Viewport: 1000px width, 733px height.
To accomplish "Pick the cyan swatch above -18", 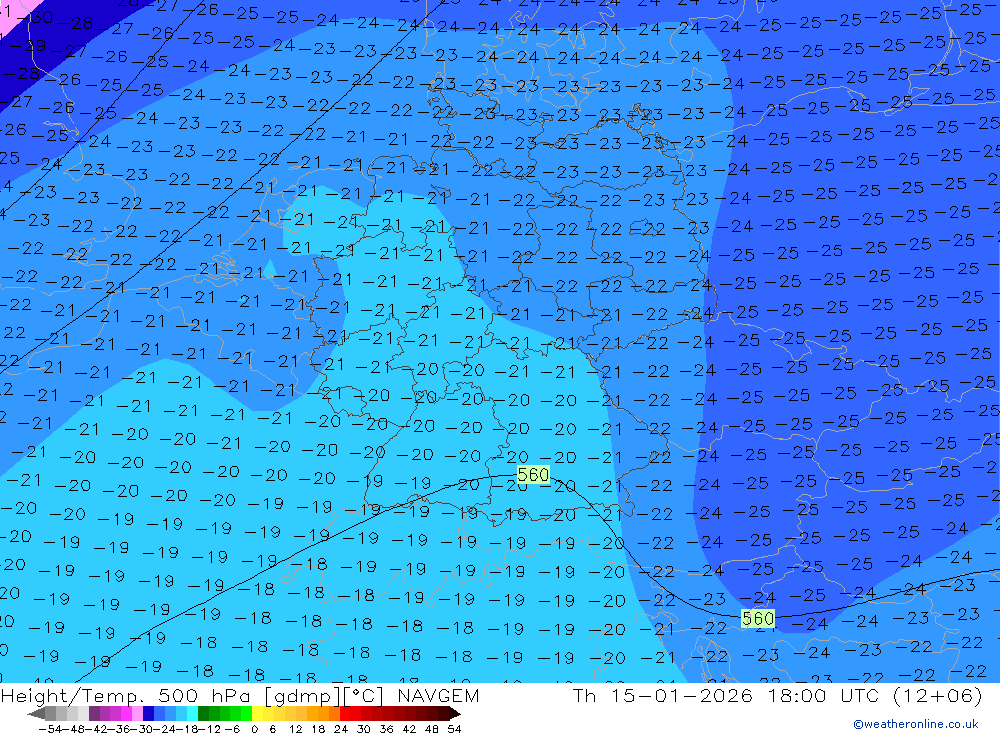I will (192, 713).
